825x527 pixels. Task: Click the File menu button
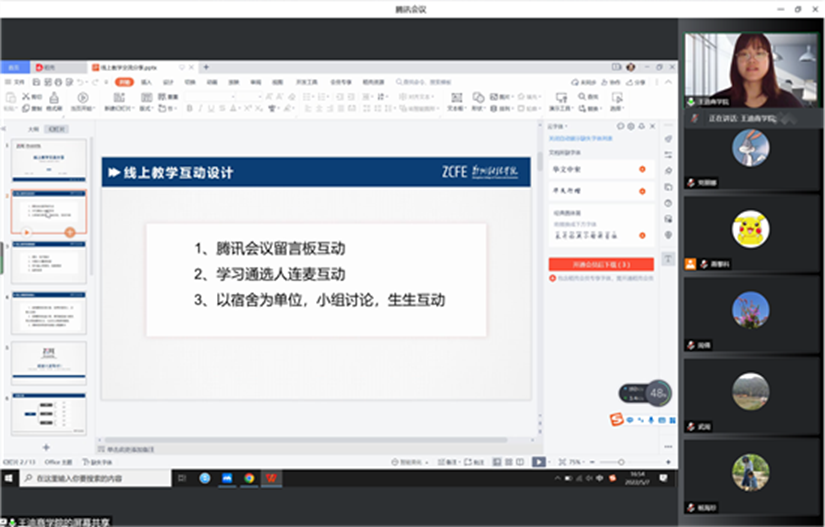pyautogui.click(x=15, y=82)
